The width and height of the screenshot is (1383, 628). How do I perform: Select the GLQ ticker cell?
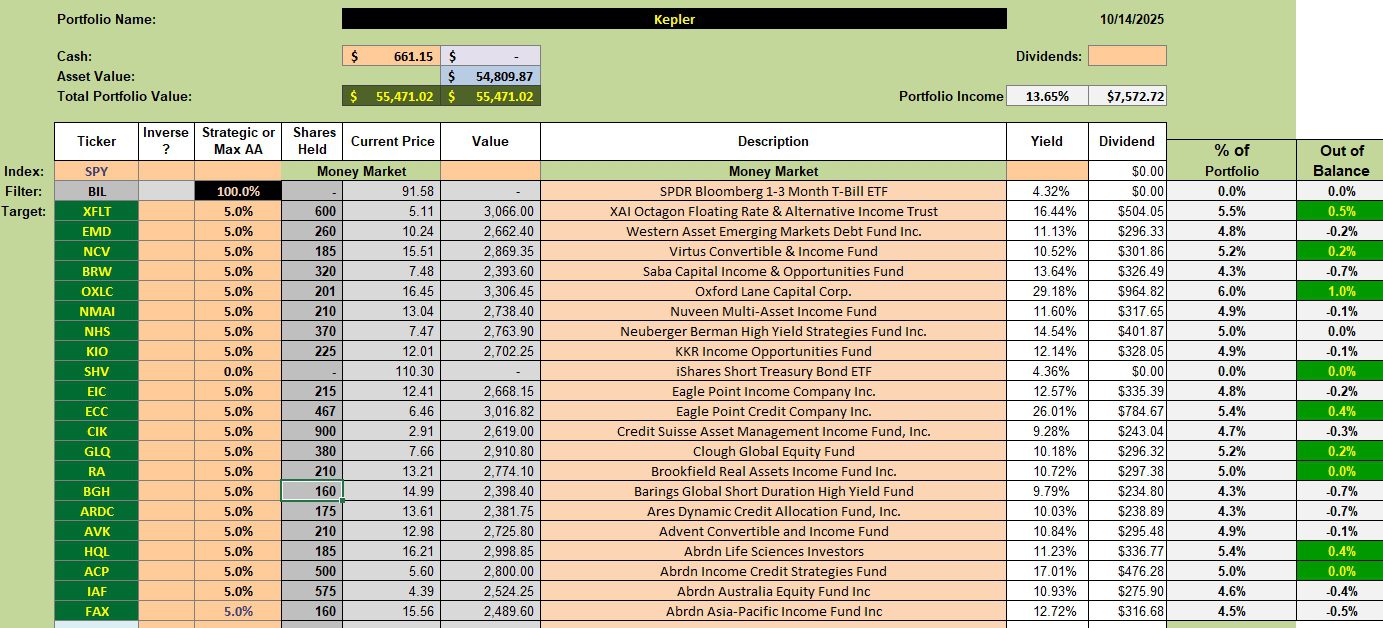(x=96, y=451)
